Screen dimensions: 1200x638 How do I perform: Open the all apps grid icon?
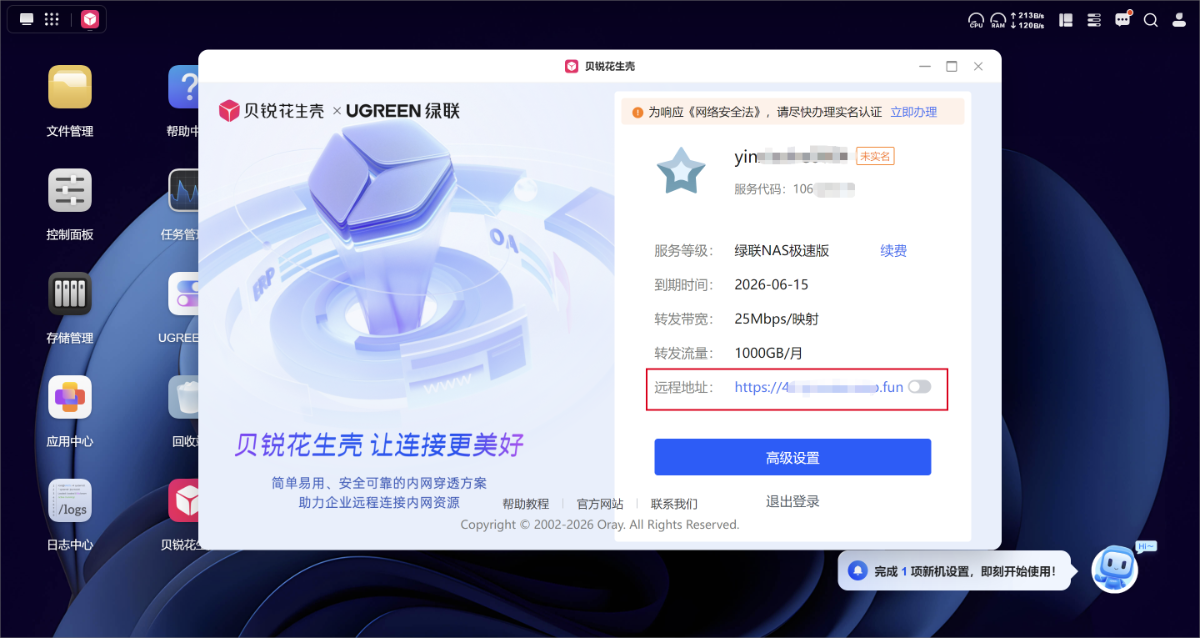pos(52,19)
